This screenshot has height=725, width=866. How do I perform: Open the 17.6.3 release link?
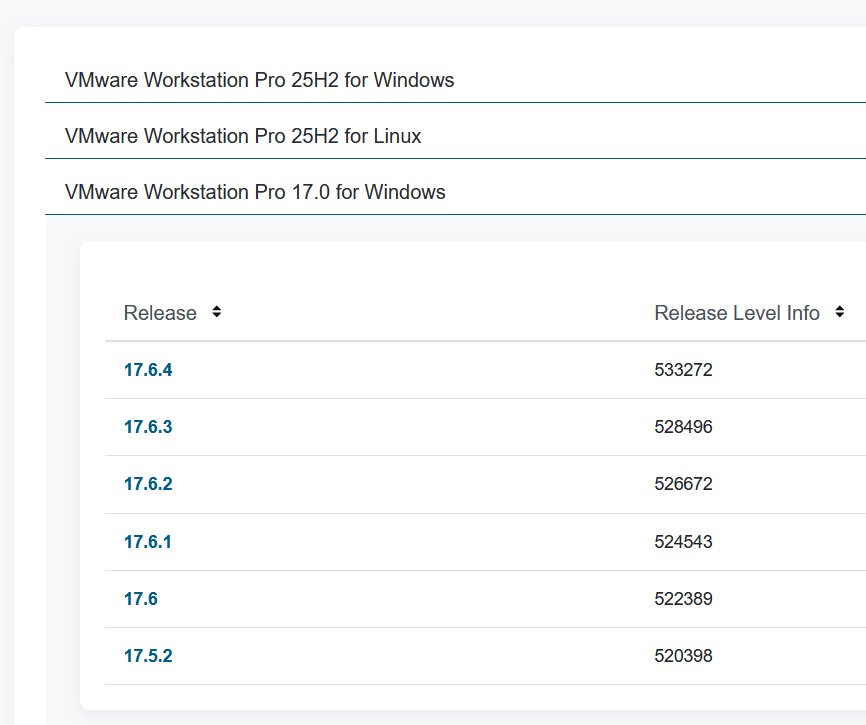(x=148, y=427)
